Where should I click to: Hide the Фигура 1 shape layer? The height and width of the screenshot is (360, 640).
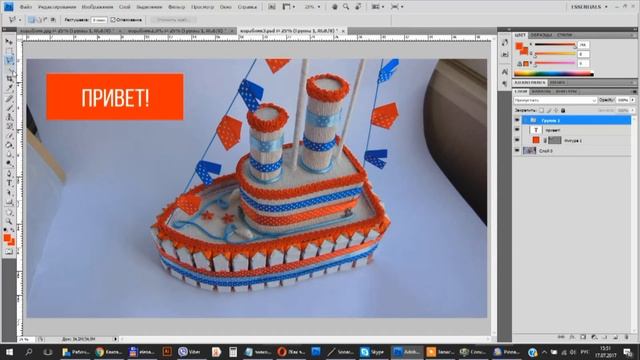click(x=517, y=140)
